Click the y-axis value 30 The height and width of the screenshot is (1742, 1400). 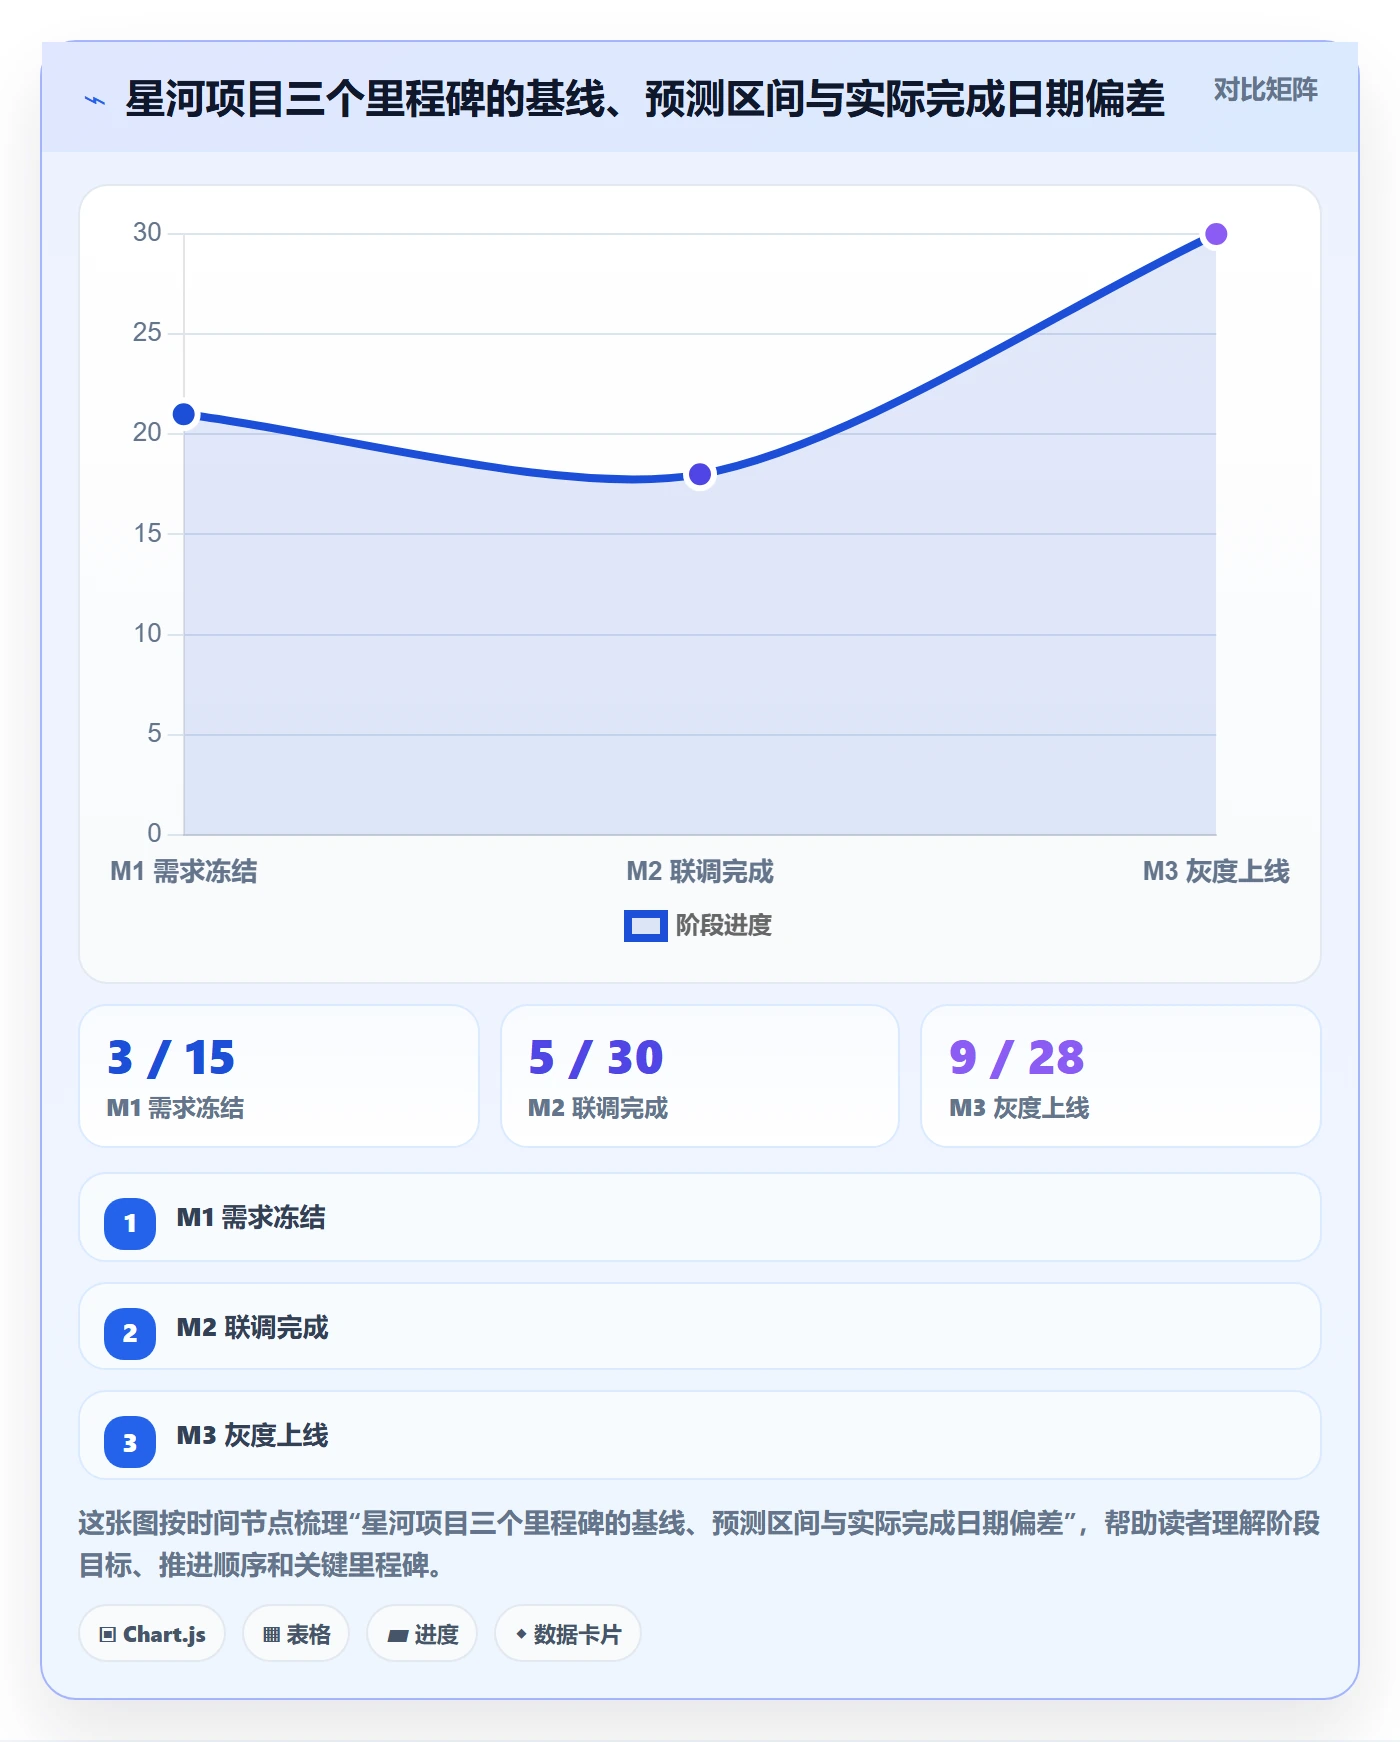pos(147,233)
